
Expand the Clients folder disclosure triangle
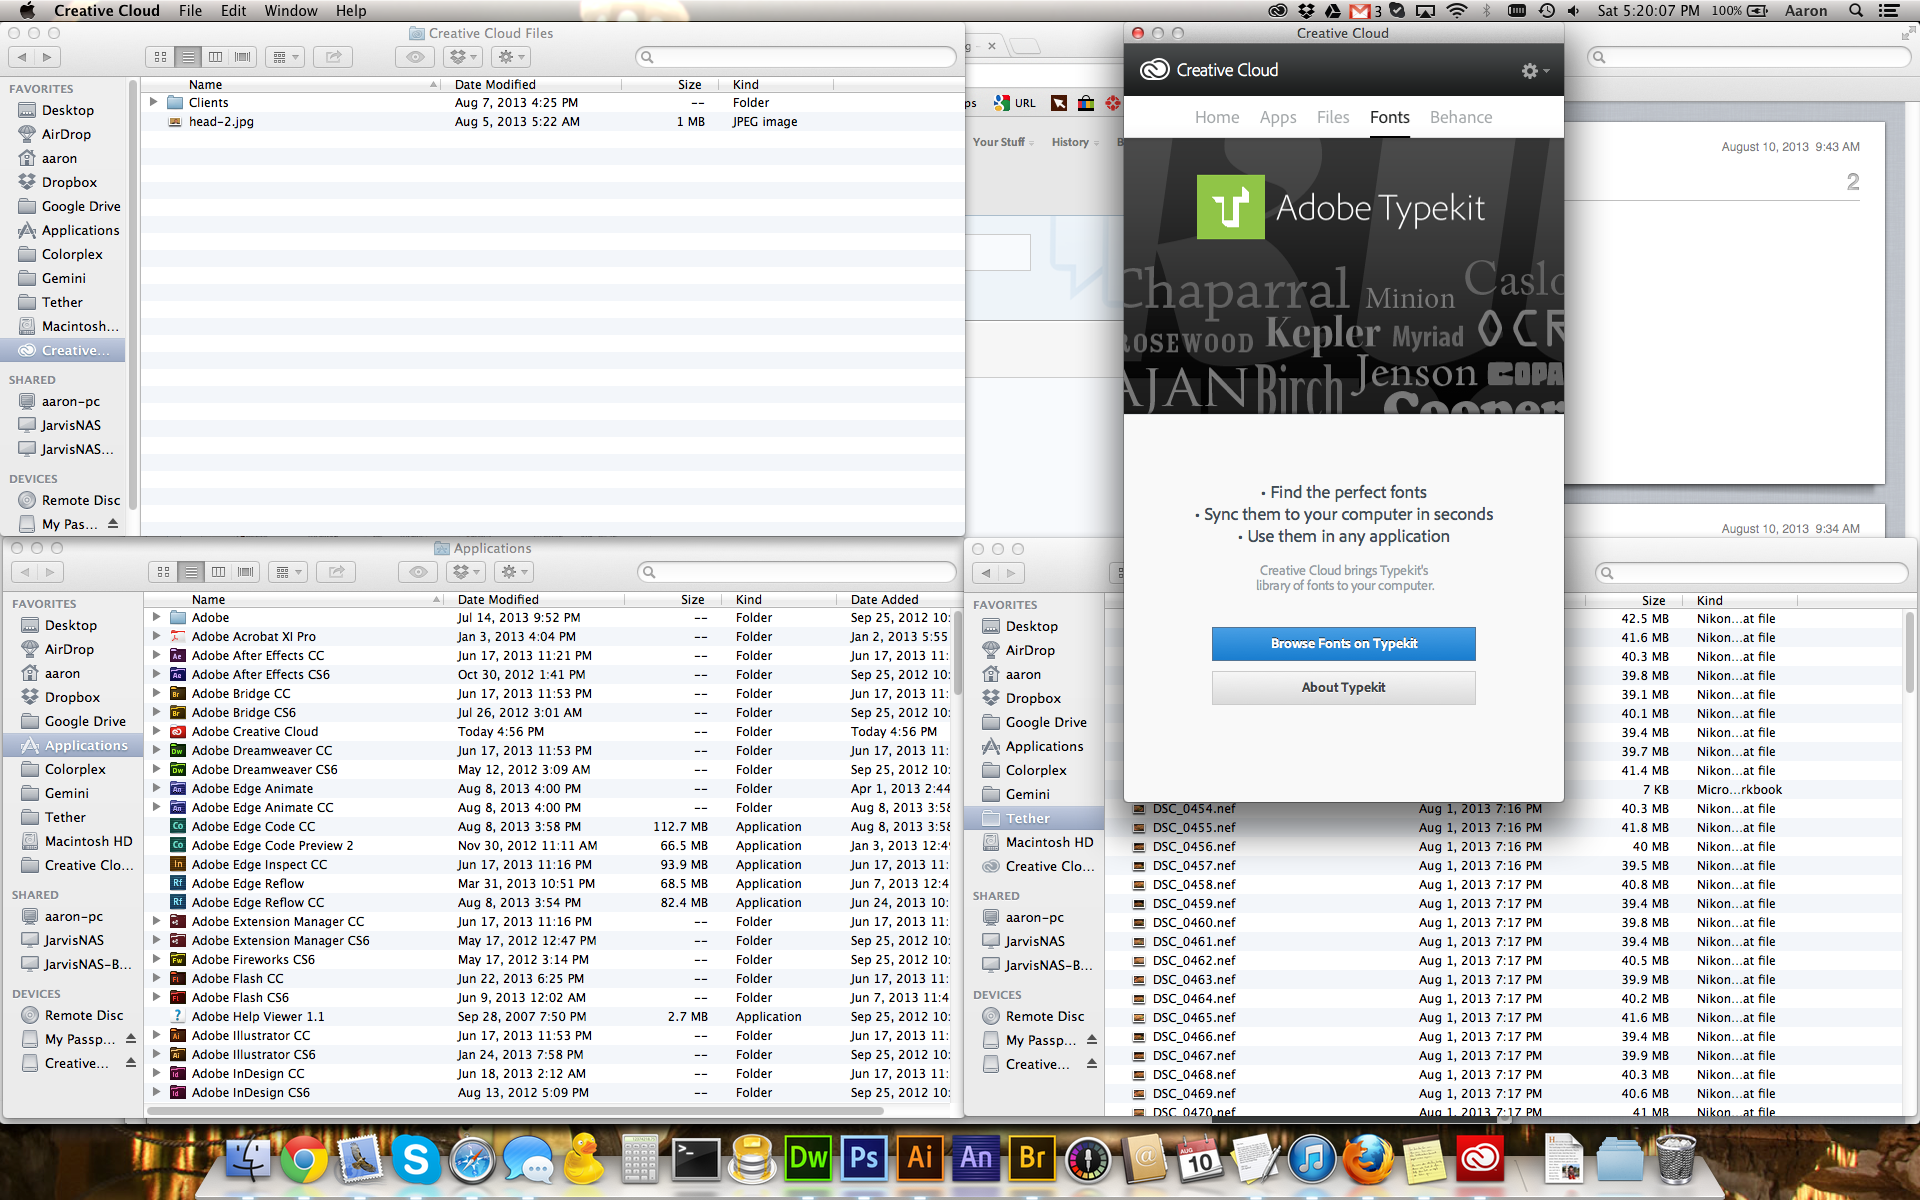153,102
